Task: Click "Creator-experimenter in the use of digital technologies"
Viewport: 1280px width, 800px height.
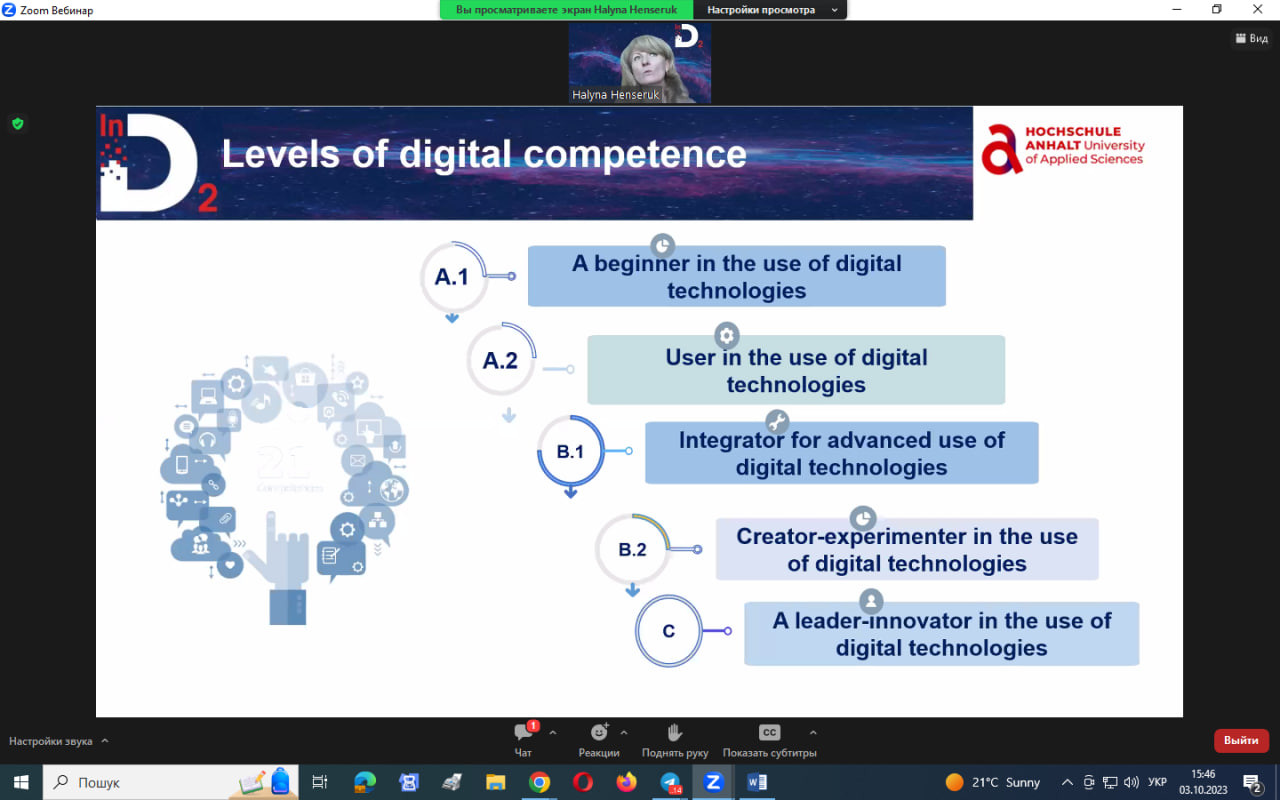Action: tap(907, 550)
